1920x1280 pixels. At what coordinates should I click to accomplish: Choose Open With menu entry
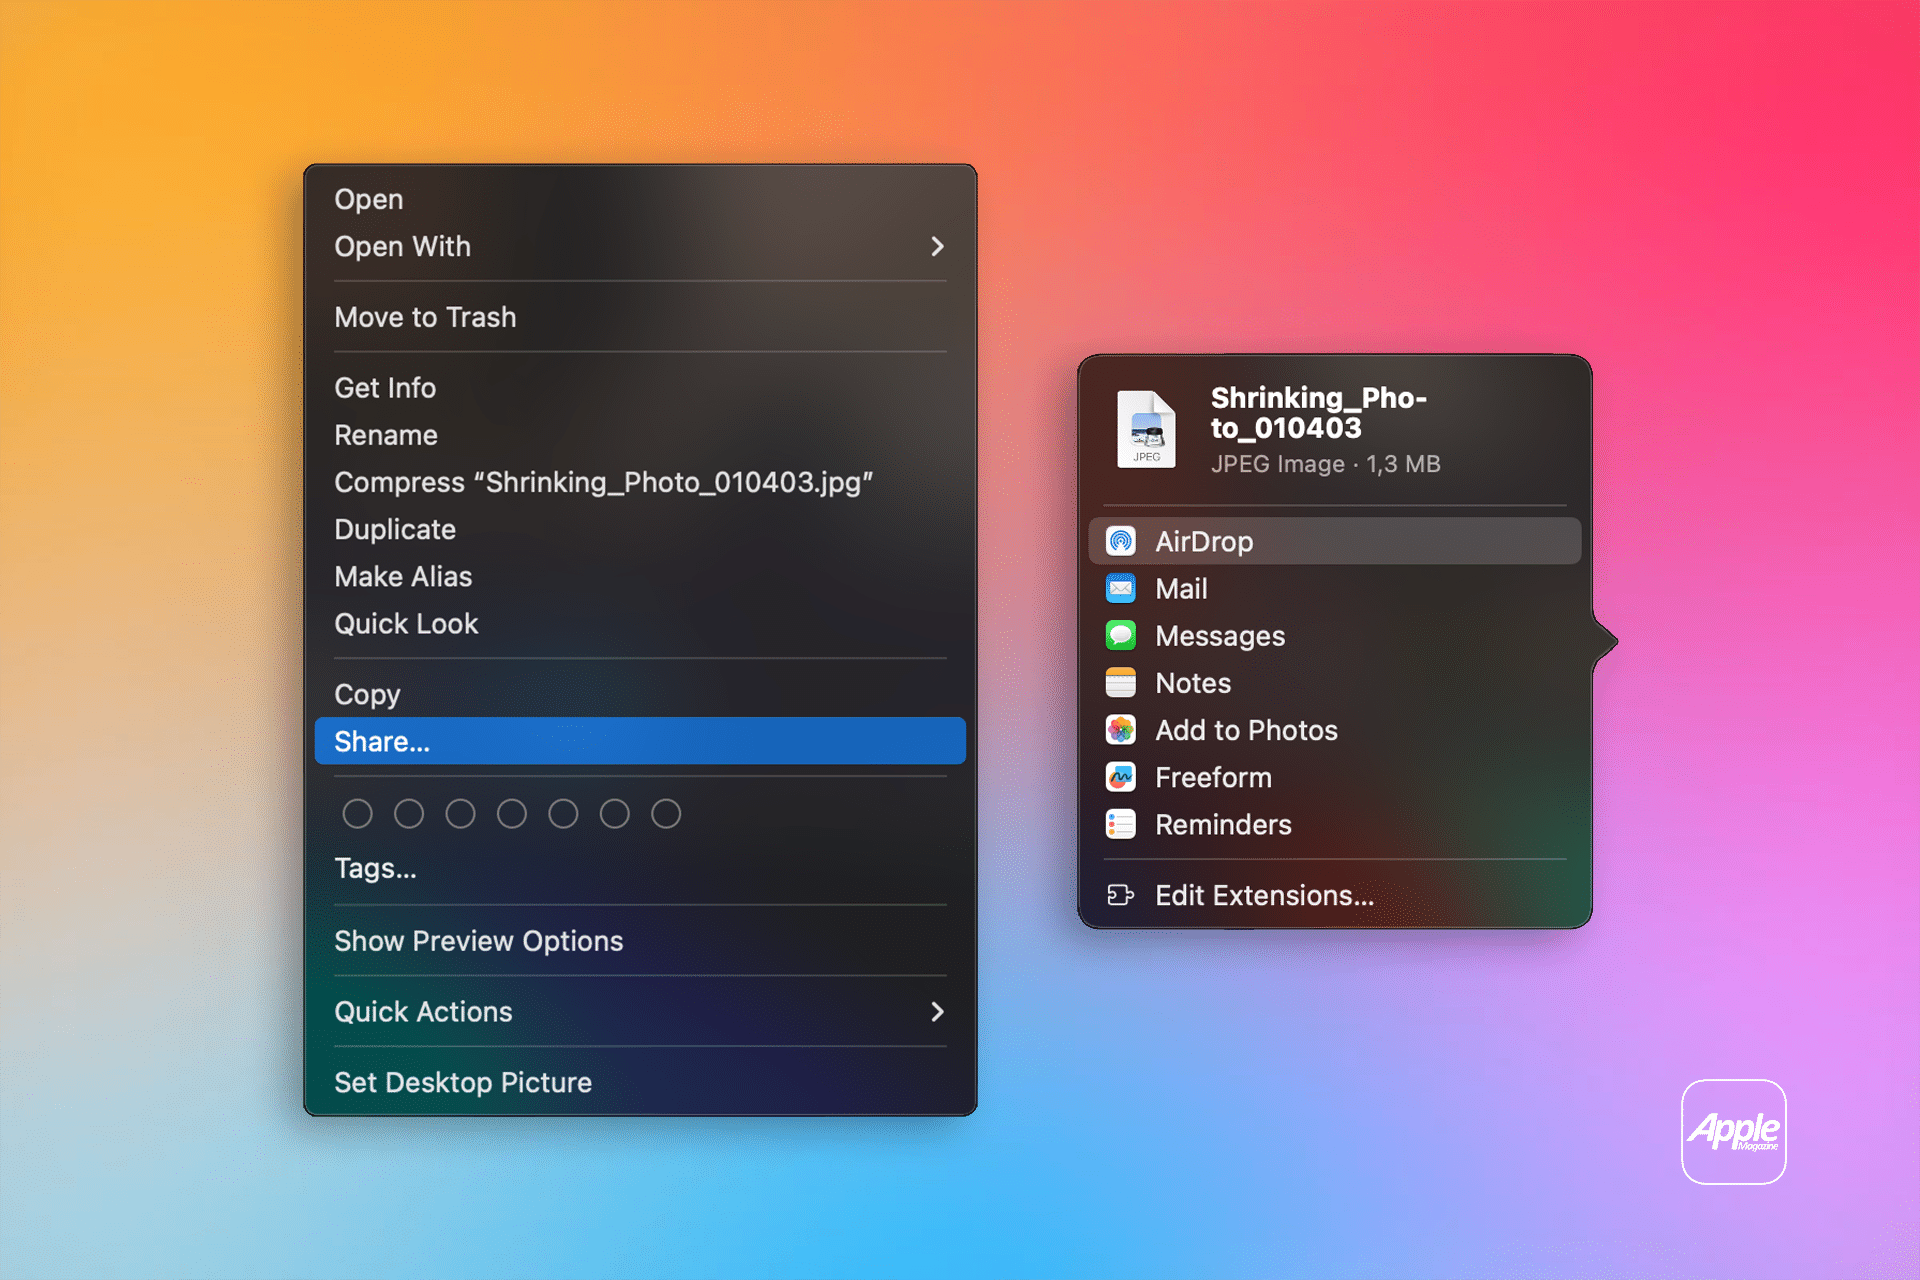[640, 246]
